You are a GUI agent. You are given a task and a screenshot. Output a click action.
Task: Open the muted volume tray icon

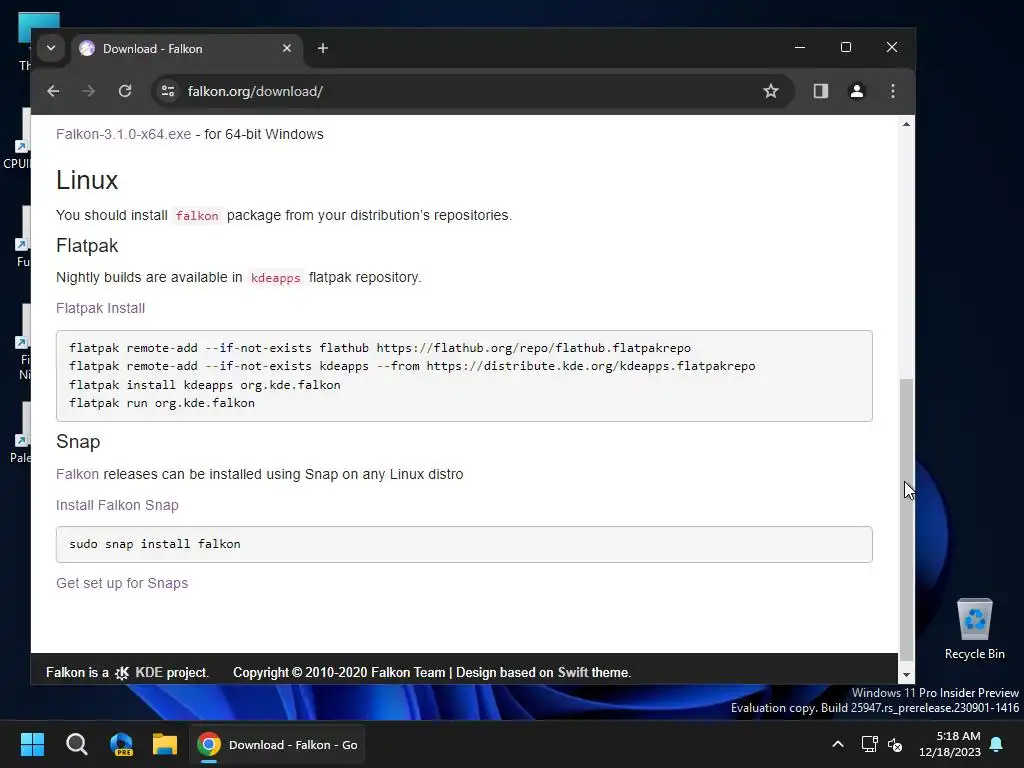point(895,744)
